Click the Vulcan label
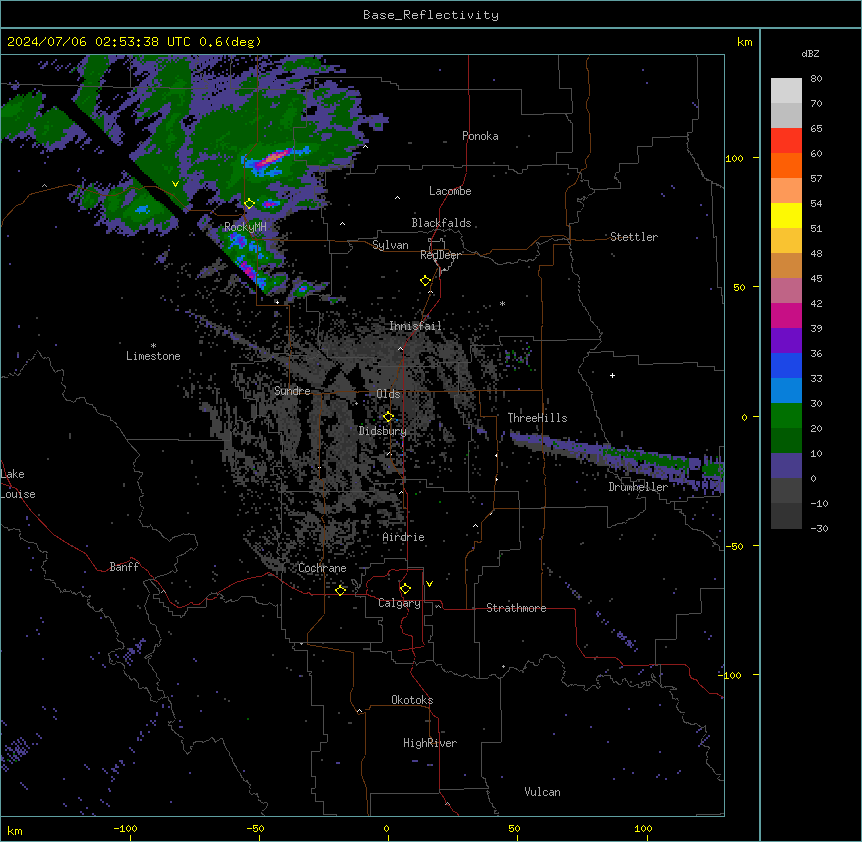 tap(542, 792)
